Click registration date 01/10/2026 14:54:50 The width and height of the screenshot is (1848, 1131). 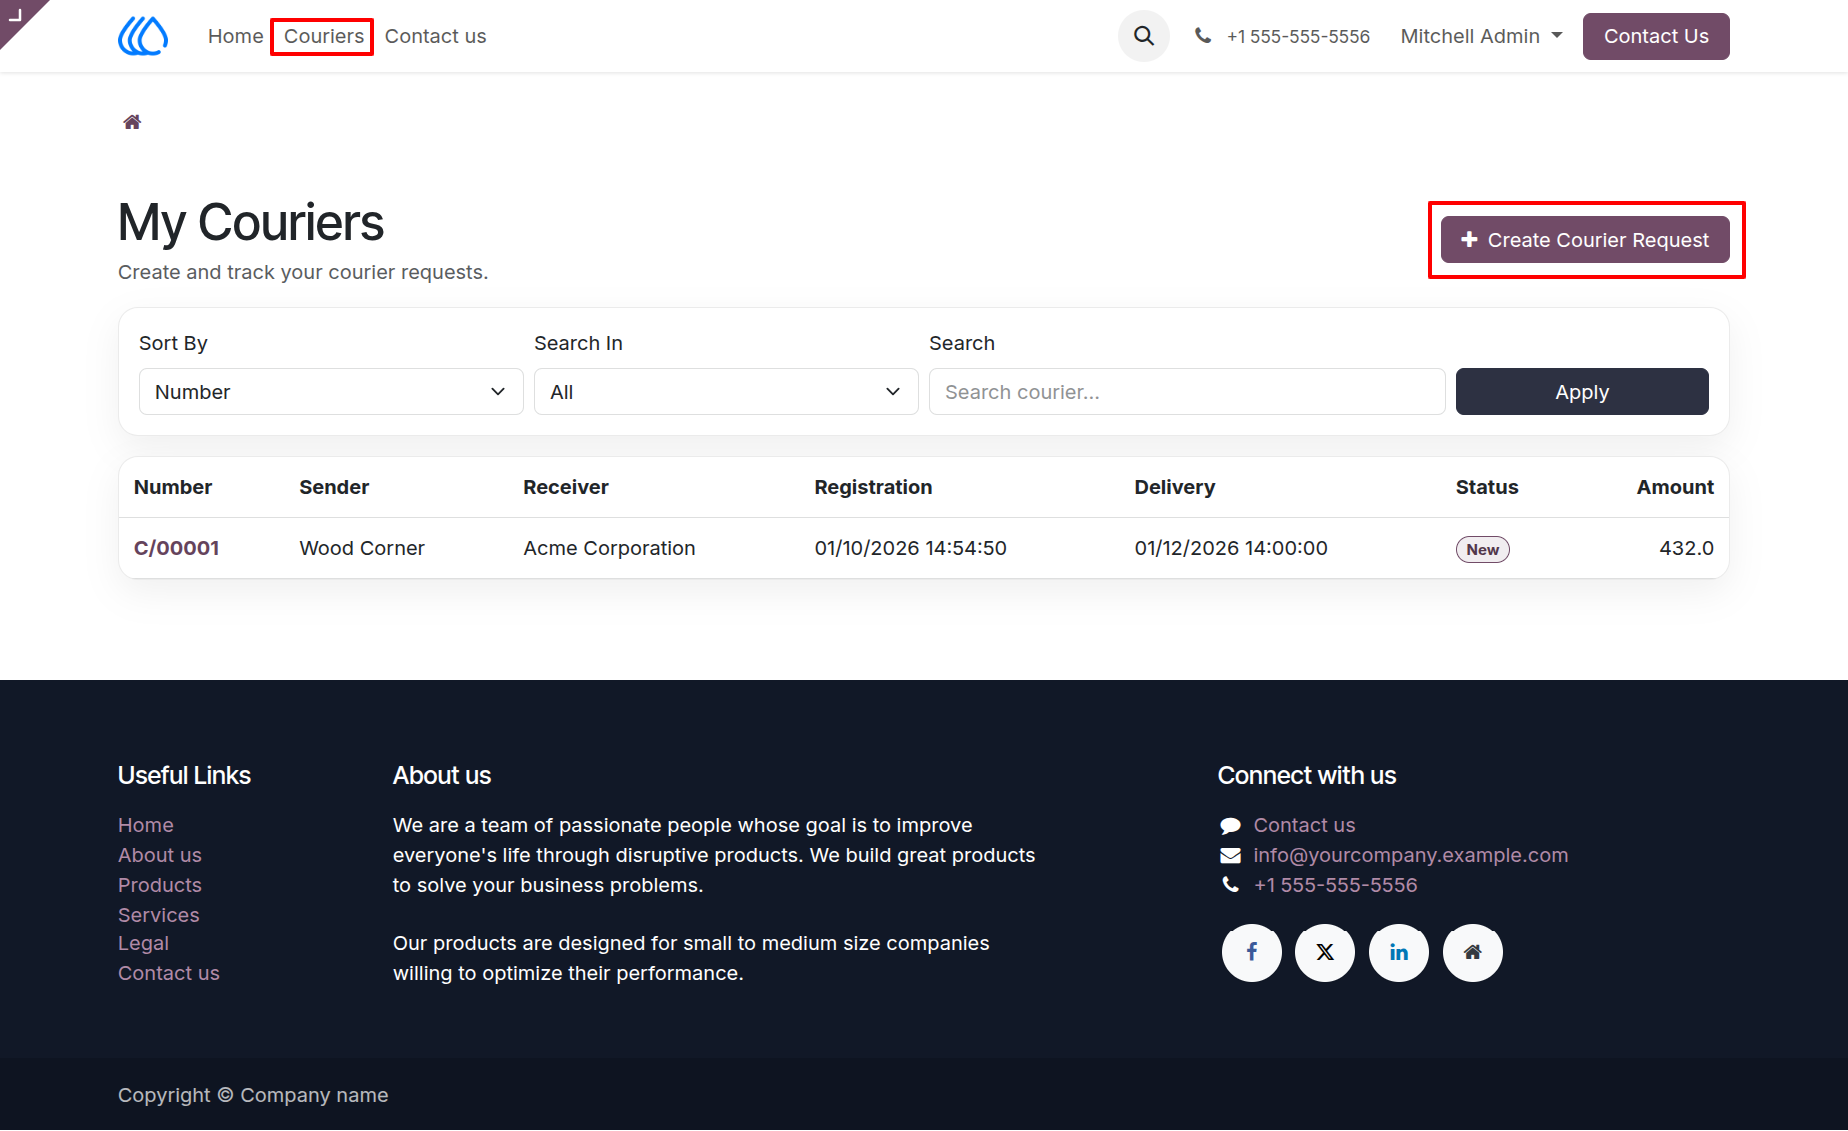(x=911, y=548)
